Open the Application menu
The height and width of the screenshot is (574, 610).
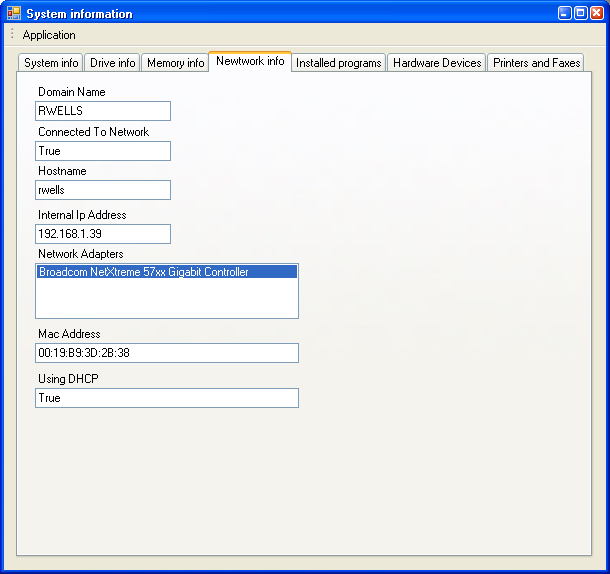(x=49, y=34)
